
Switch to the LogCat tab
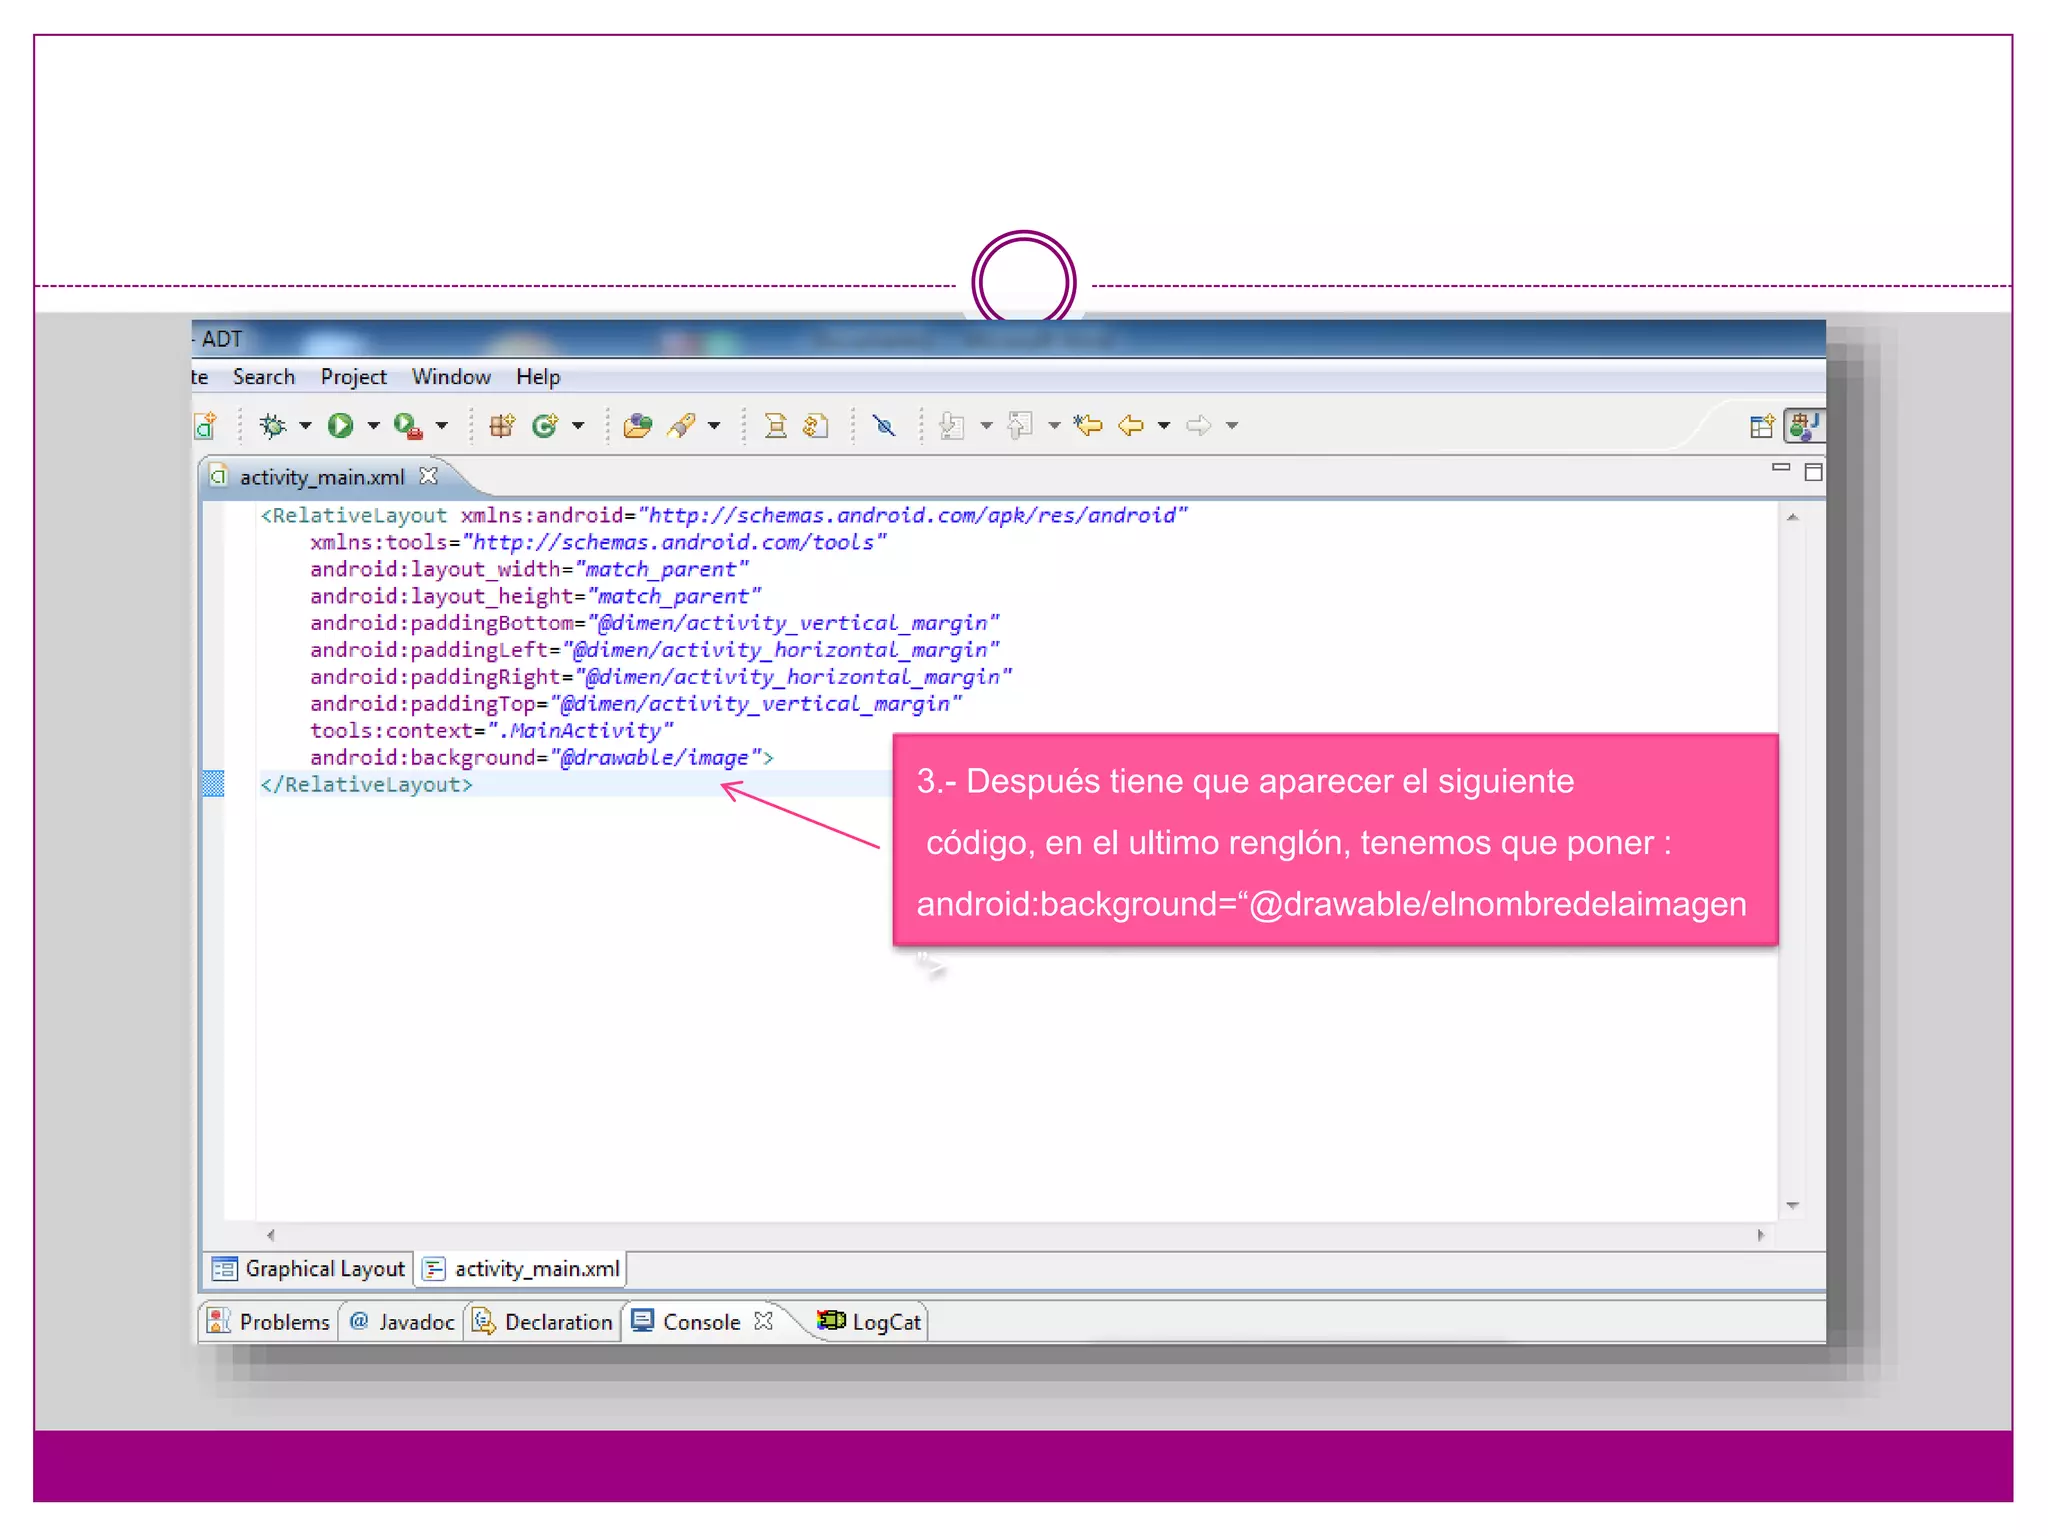pyautogui.click(x=870, y=1322)
